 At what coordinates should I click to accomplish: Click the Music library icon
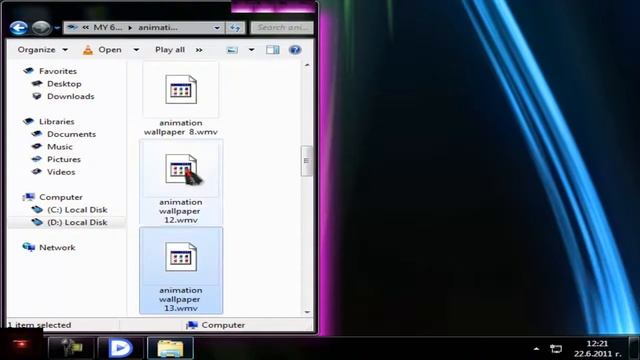tap(37, 146)
